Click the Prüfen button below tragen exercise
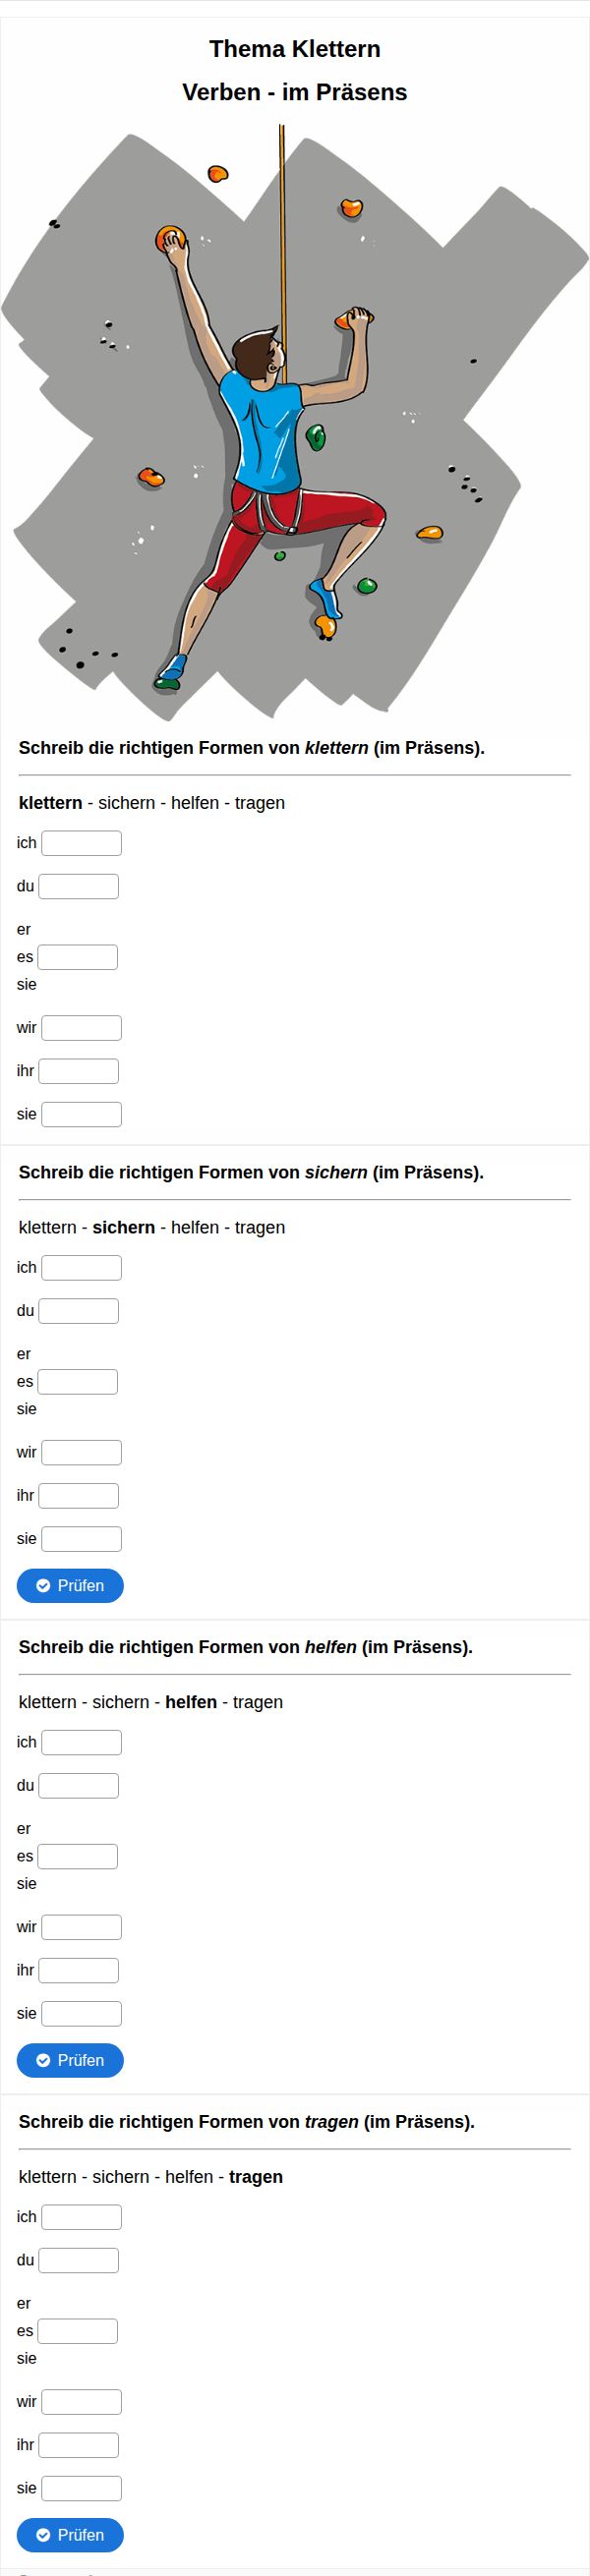 tap(70, 2535)
